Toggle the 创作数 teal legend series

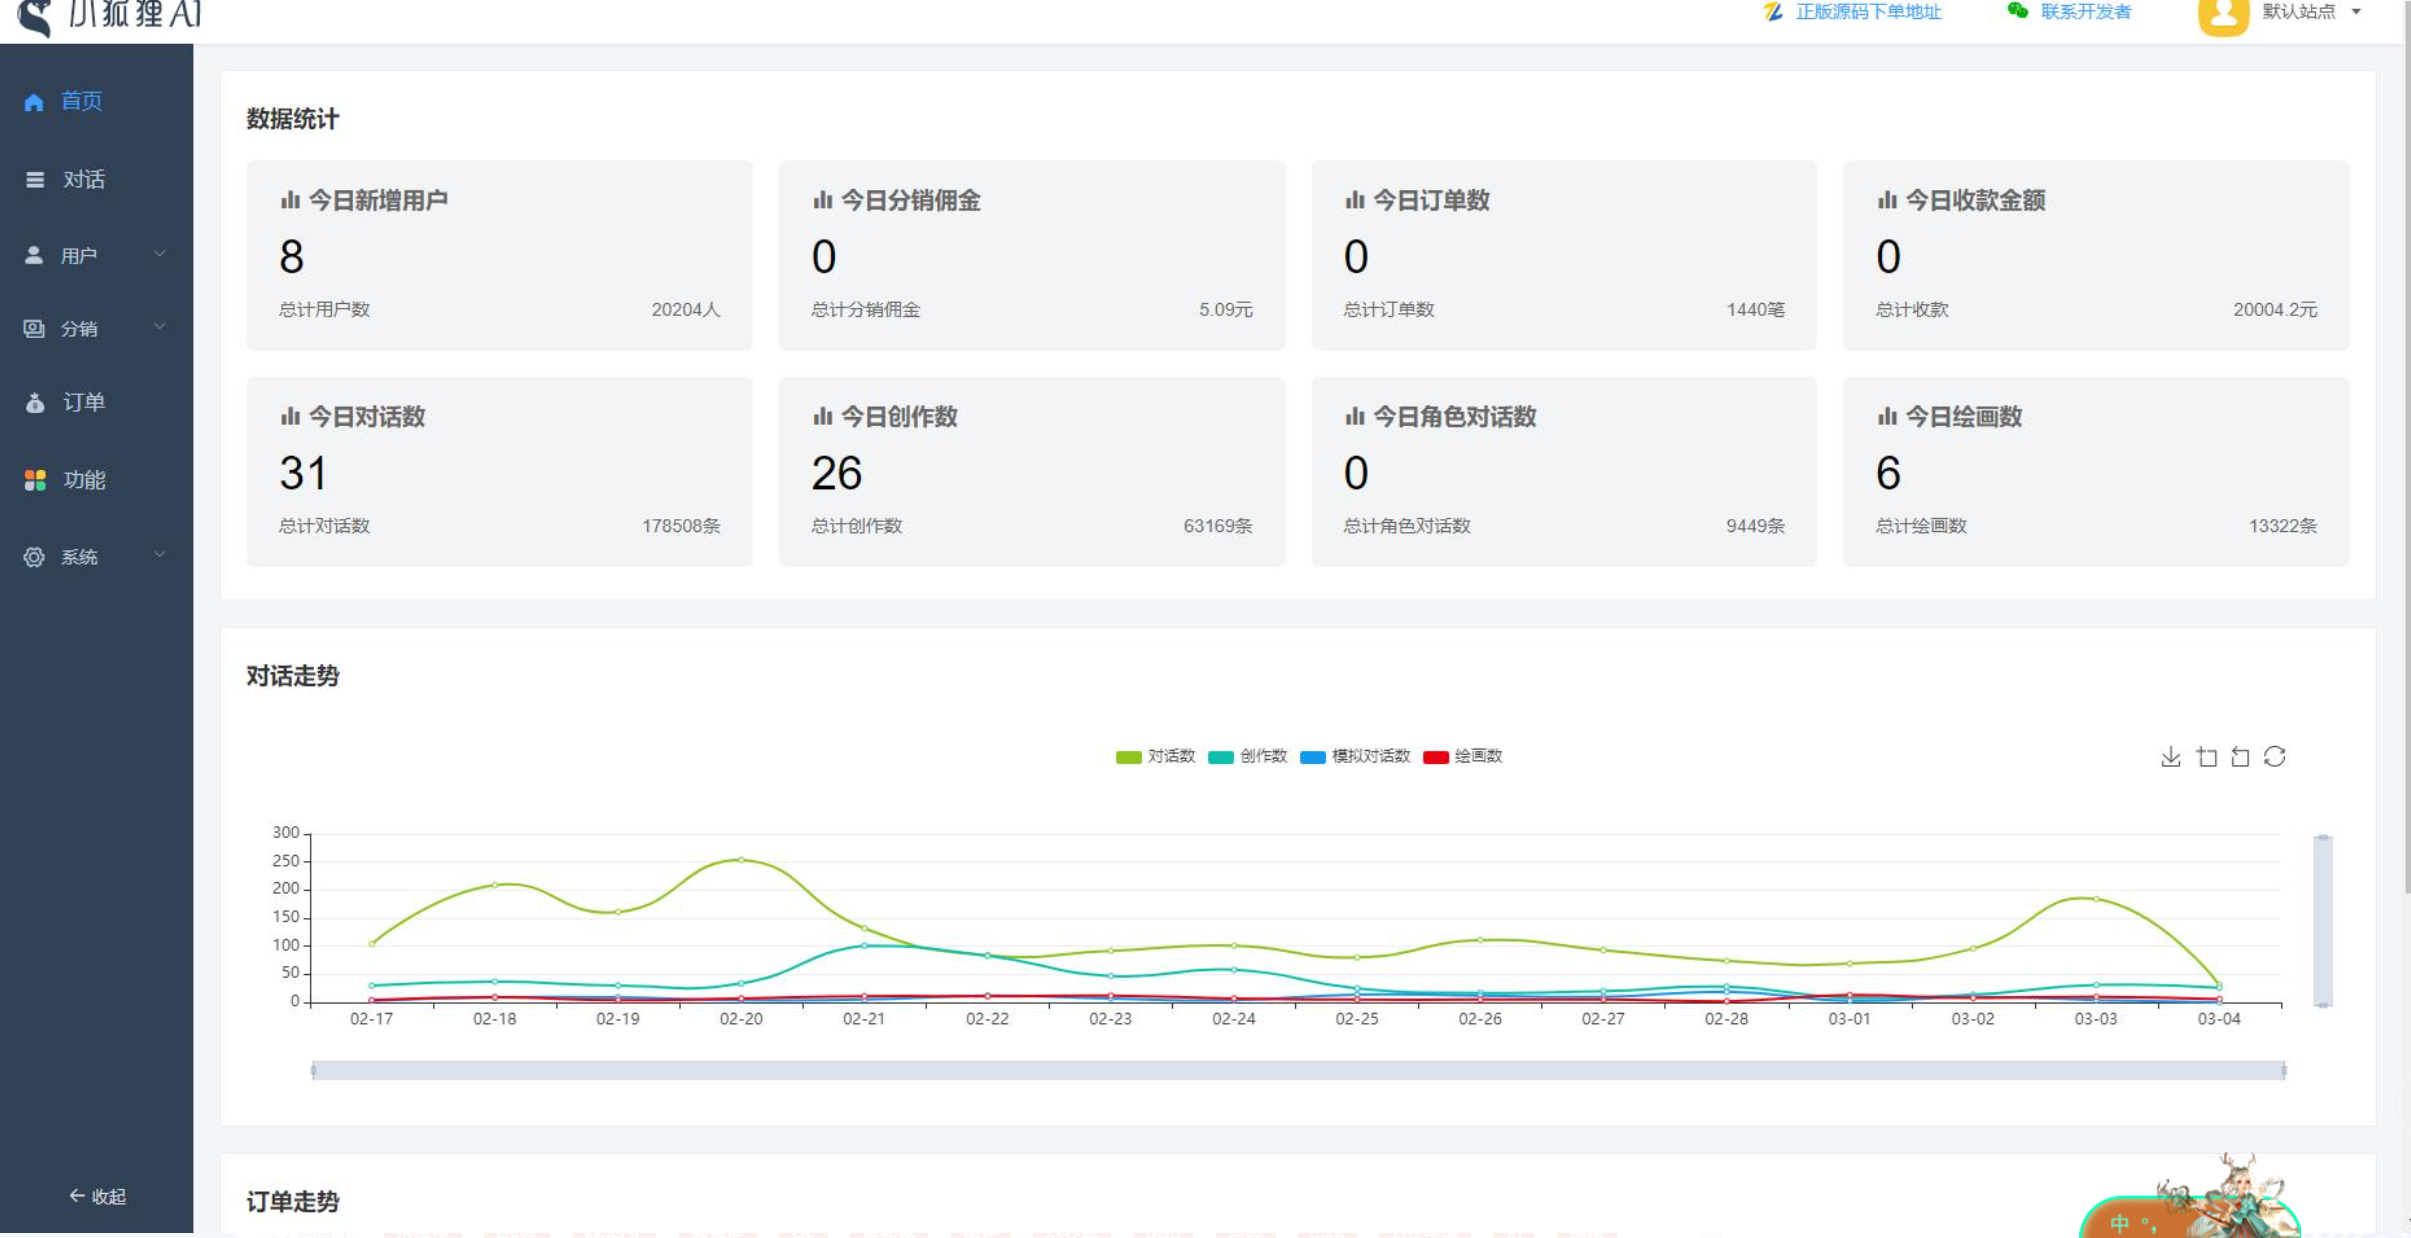1247,756
